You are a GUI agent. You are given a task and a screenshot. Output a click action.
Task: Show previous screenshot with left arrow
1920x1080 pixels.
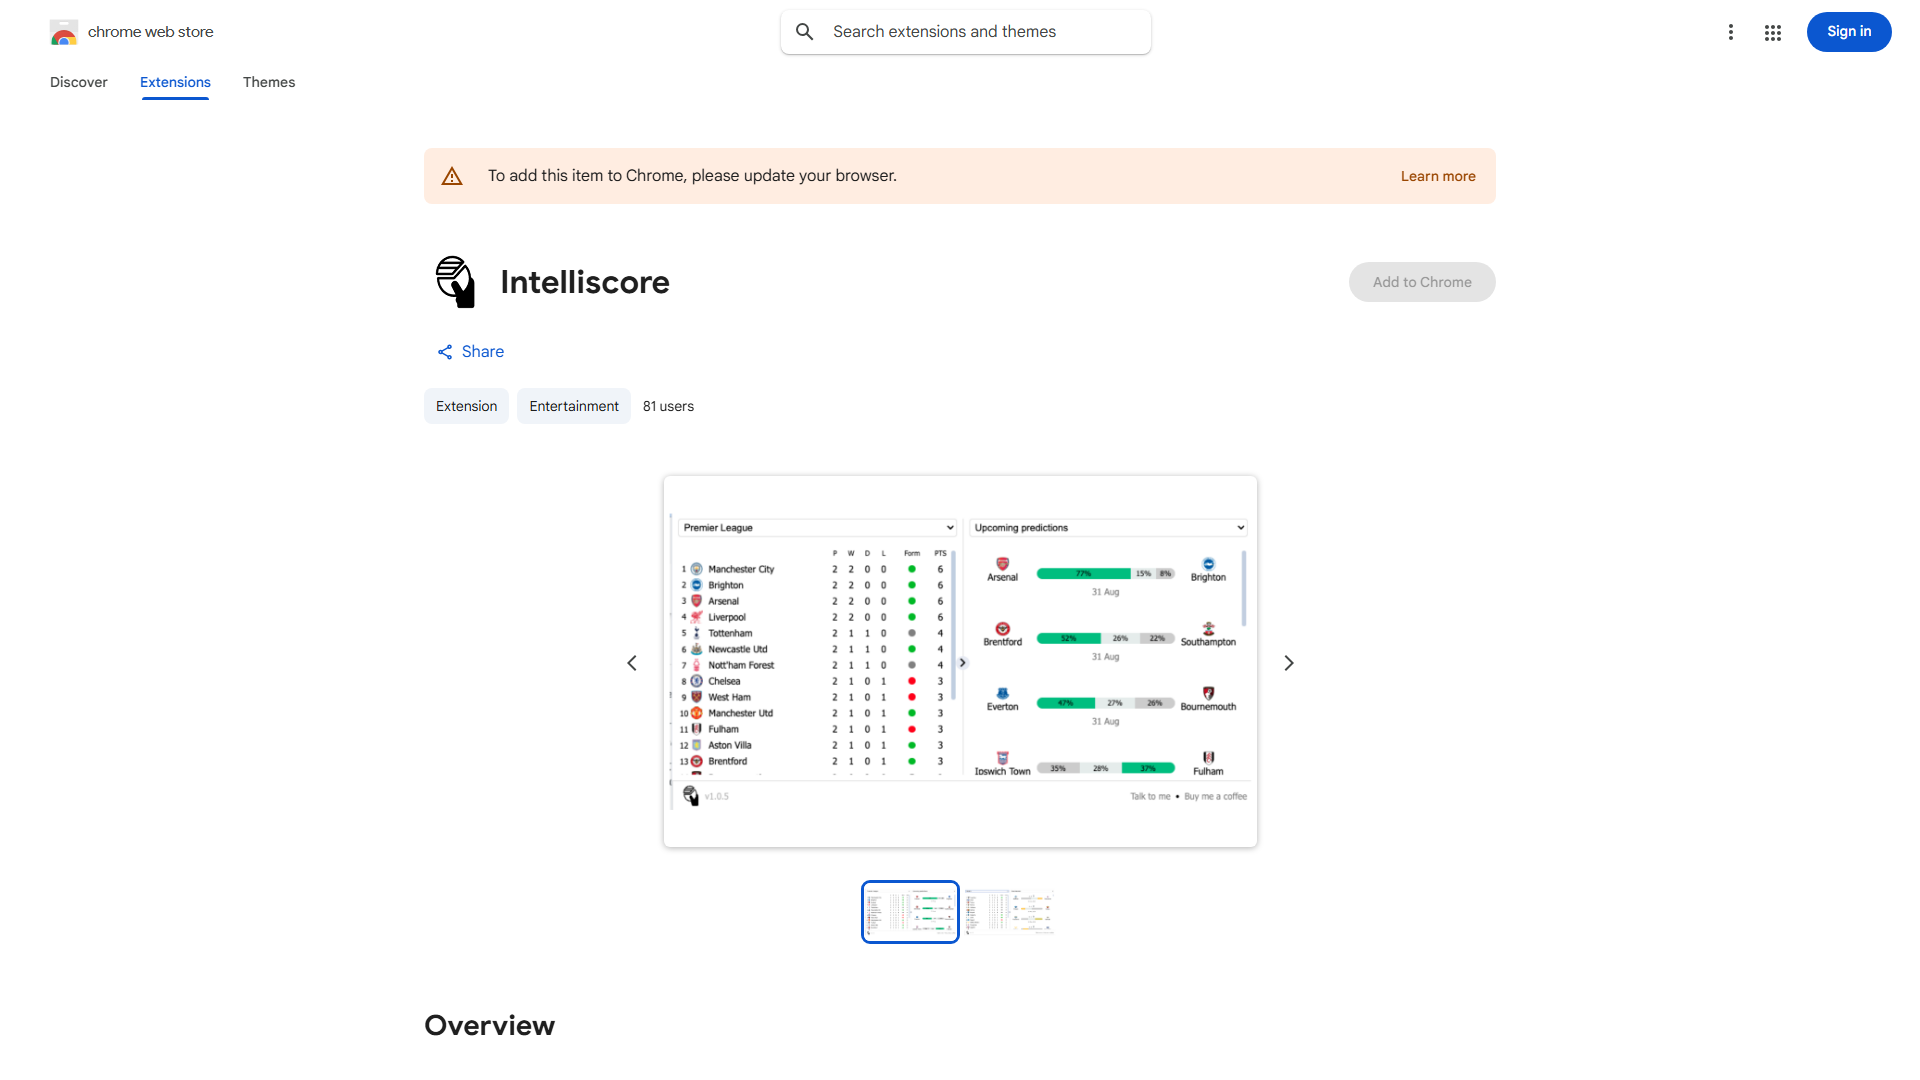632,663
